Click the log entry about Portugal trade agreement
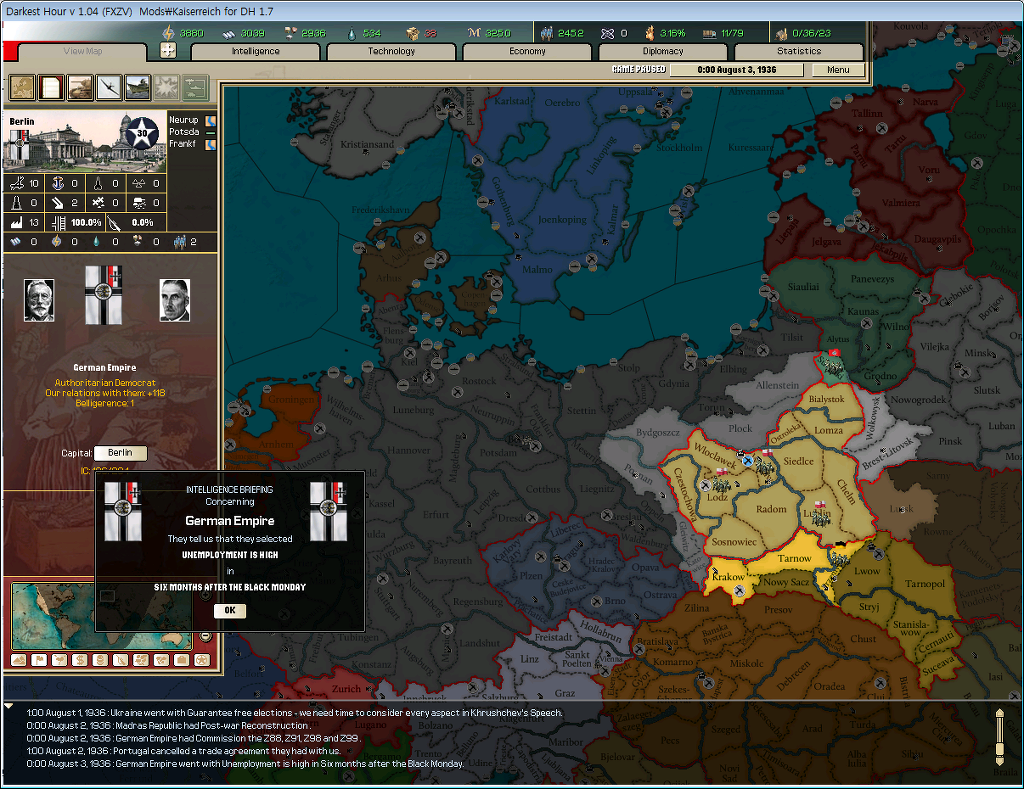 [x=184, y=750]
